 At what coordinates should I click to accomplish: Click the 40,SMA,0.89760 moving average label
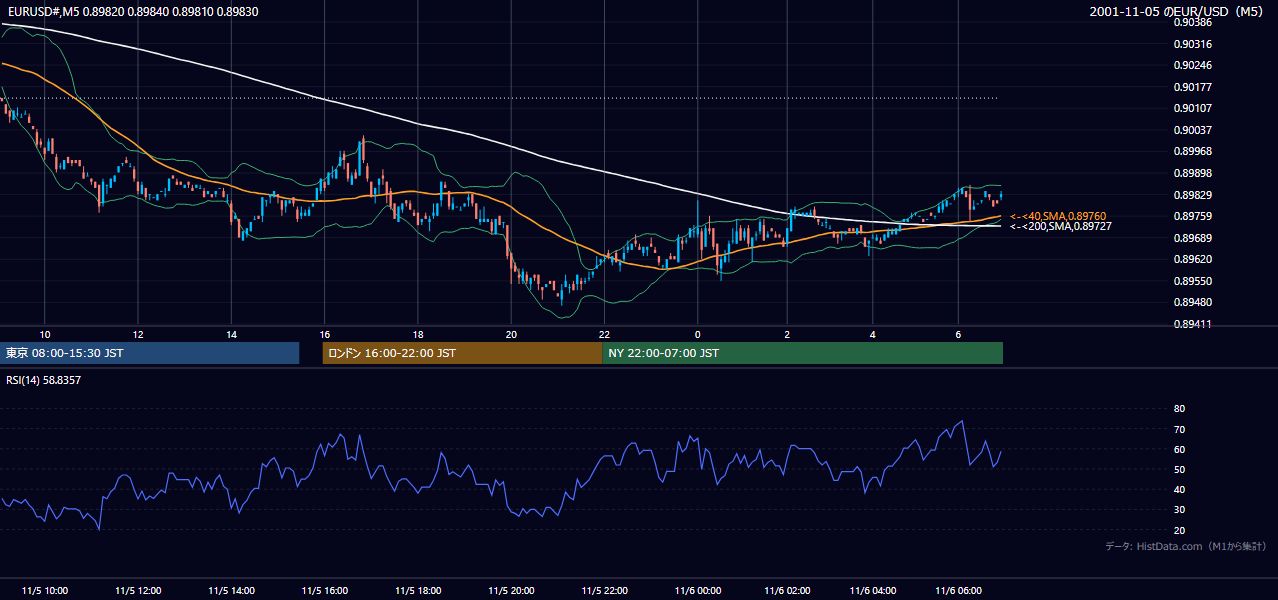[x=1058, y=216]
